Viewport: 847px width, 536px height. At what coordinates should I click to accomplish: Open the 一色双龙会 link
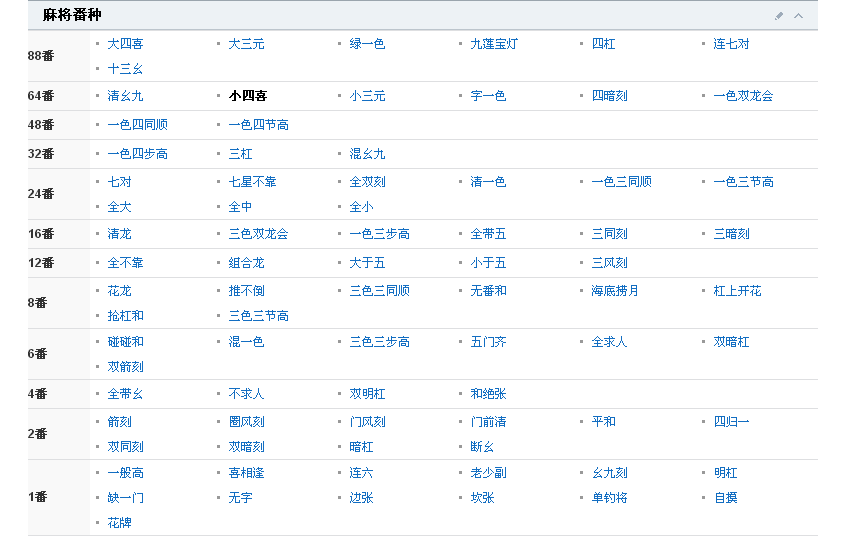pyautogui.click(x=743, y=96)
